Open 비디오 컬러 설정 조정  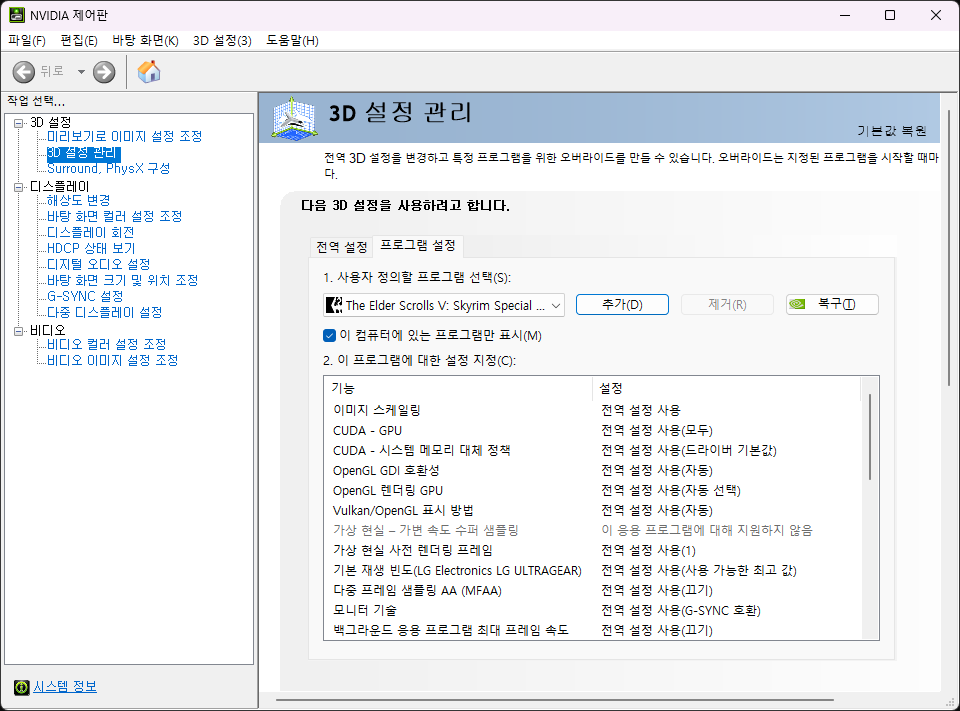pyautogui.click(x=107, y=344)
